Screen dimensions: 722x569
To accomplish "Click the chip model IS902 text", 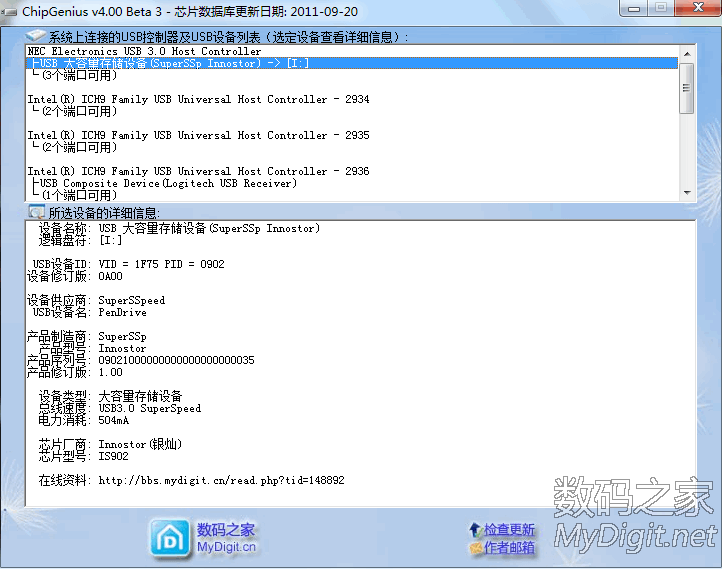I will 113,456.
